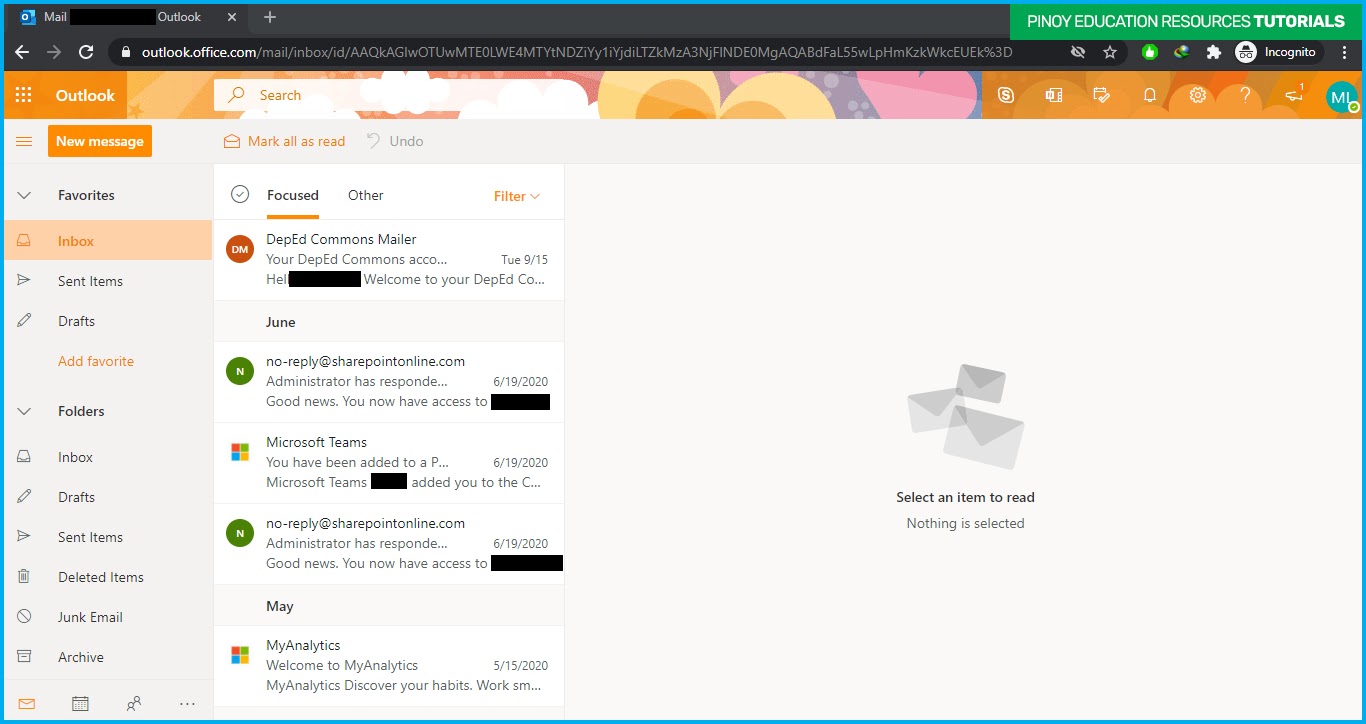Switch to Mail module at sidebar bottom

[27, 704]
